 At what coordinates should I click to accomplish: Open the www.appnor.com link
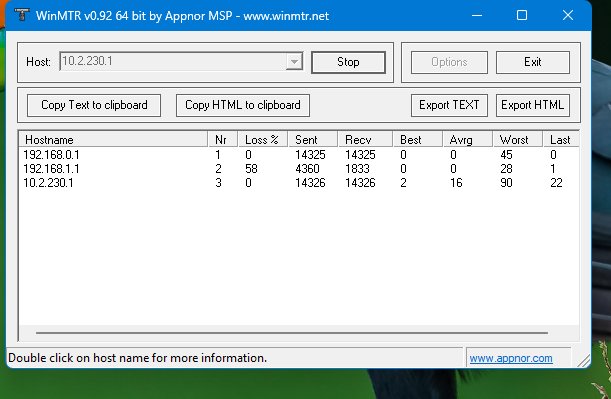(511, 358)
